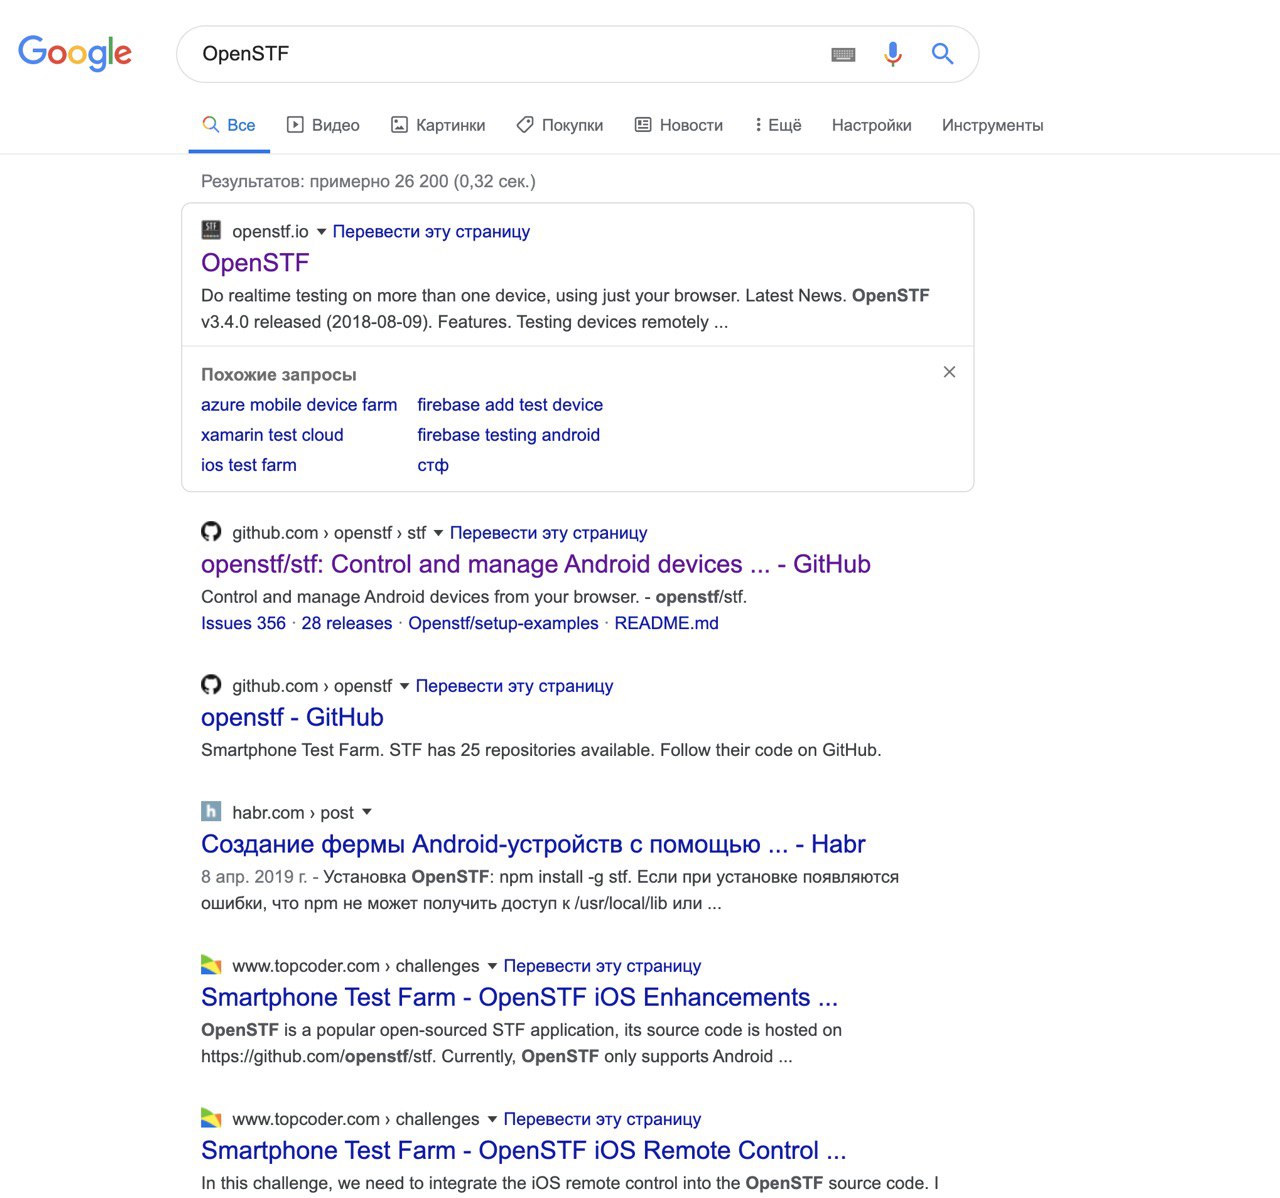Open openstf - GitHub result
The height and width of the screenshot is (1198, 1280).
[292, 717]
